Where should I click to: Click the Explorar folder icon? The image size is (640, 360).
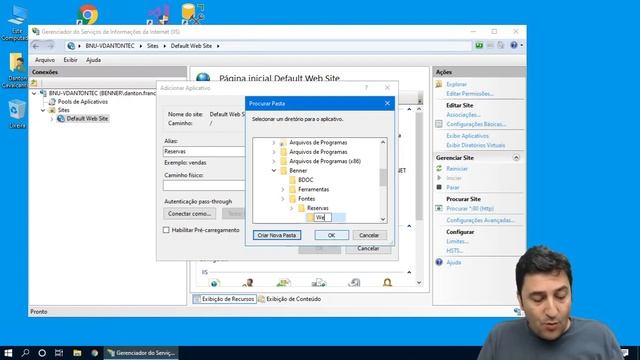tap(439, 84)
